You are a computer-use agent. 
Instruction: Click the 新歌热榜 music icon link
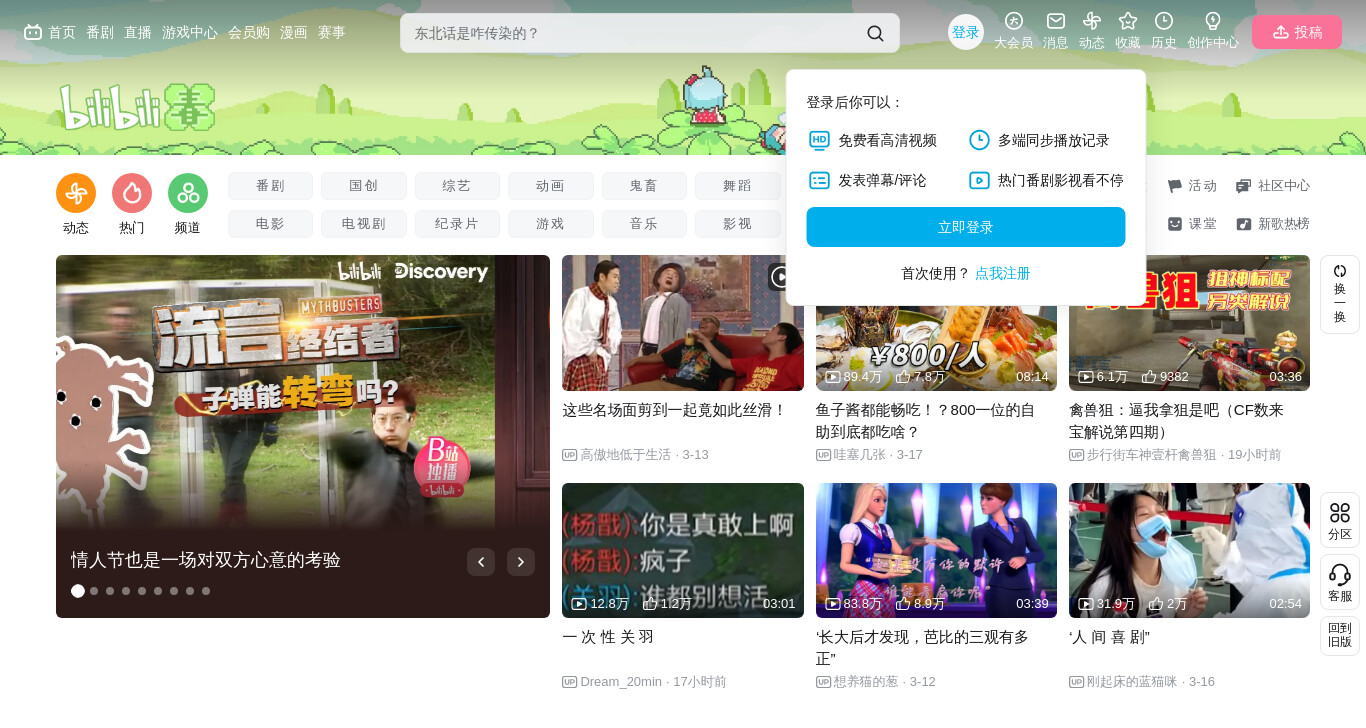tap(1273, 224)
